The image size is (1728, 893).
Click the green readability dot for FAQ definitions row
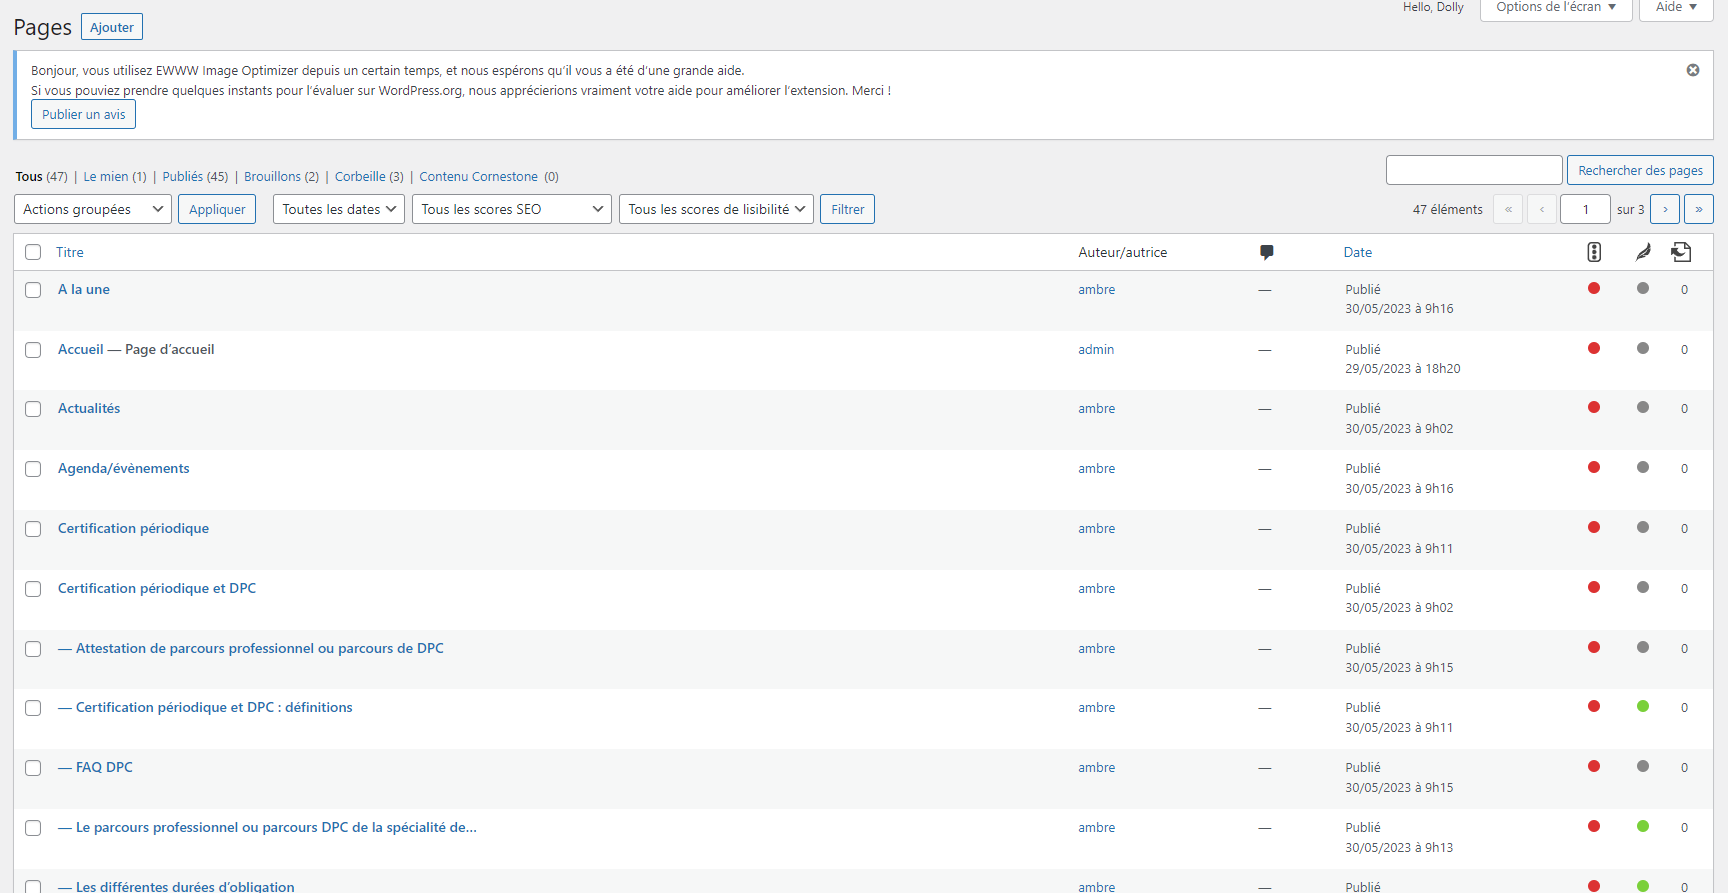click(1642, 707)
